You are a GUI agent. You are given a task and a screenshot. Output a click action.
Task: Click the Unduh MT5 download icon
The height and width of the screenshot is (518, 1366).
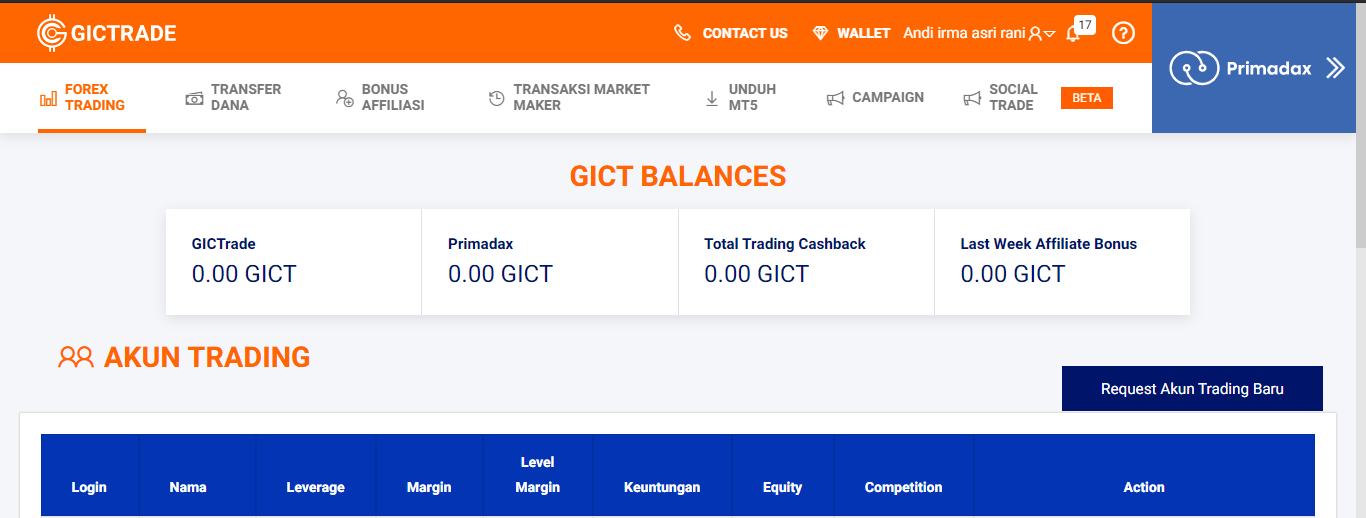pos(712,98)
